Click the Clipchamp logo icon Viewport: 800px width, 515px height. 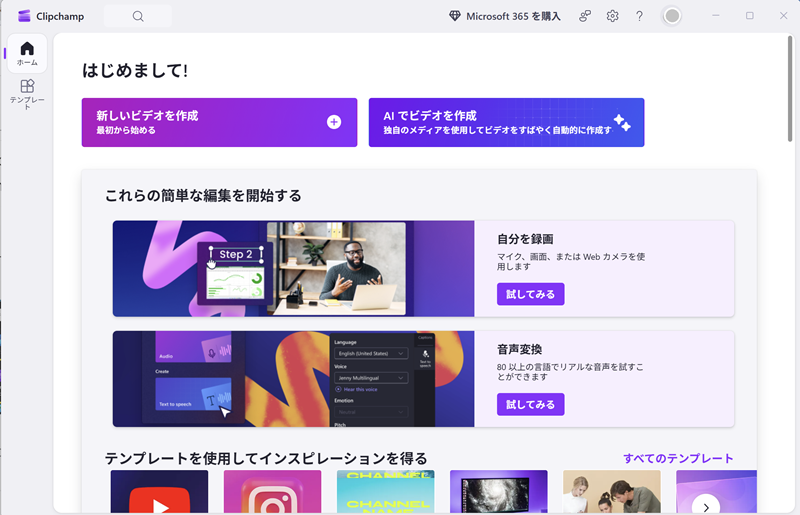[24, 16]
